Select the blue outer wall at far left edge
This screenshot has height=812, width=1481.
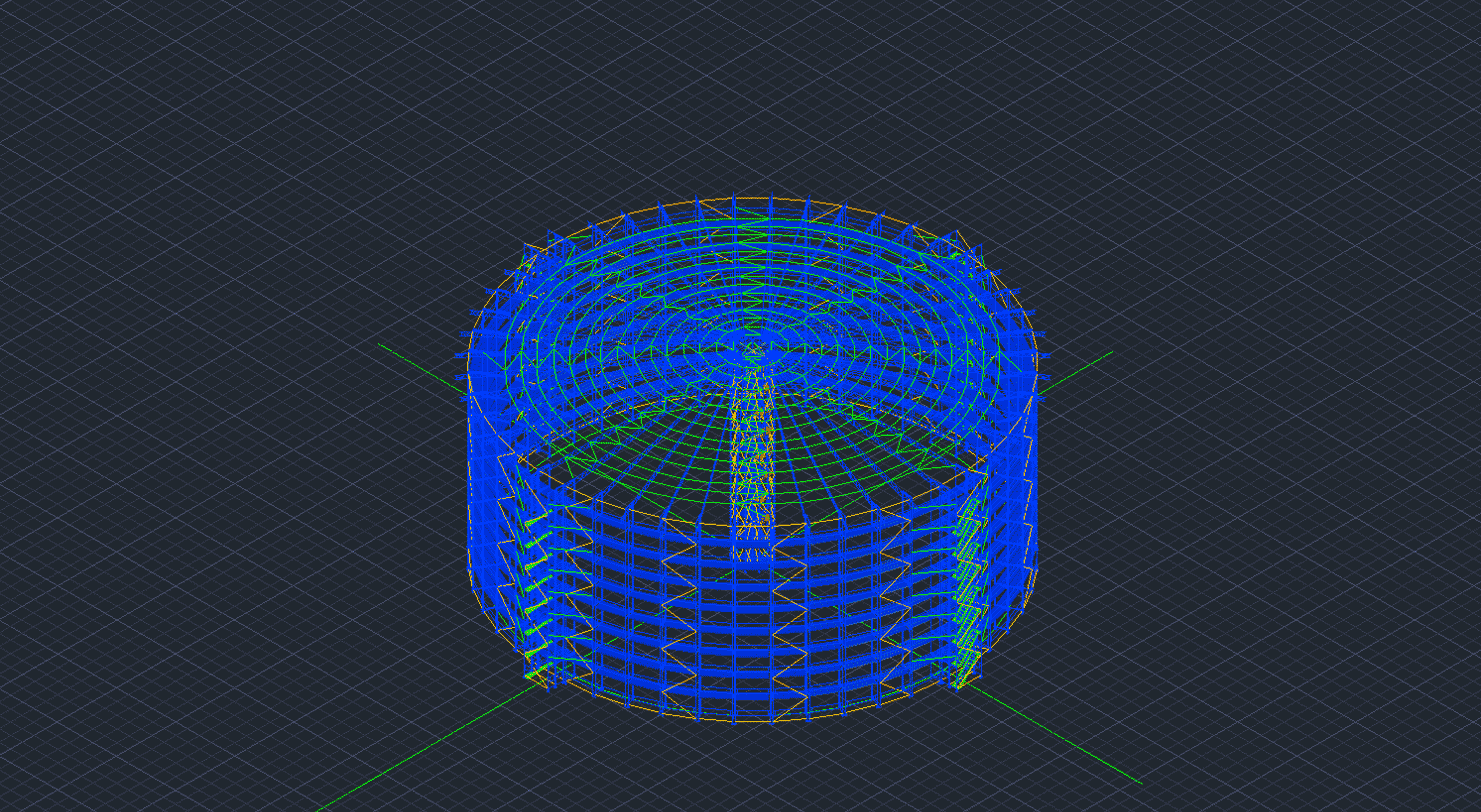474,480
